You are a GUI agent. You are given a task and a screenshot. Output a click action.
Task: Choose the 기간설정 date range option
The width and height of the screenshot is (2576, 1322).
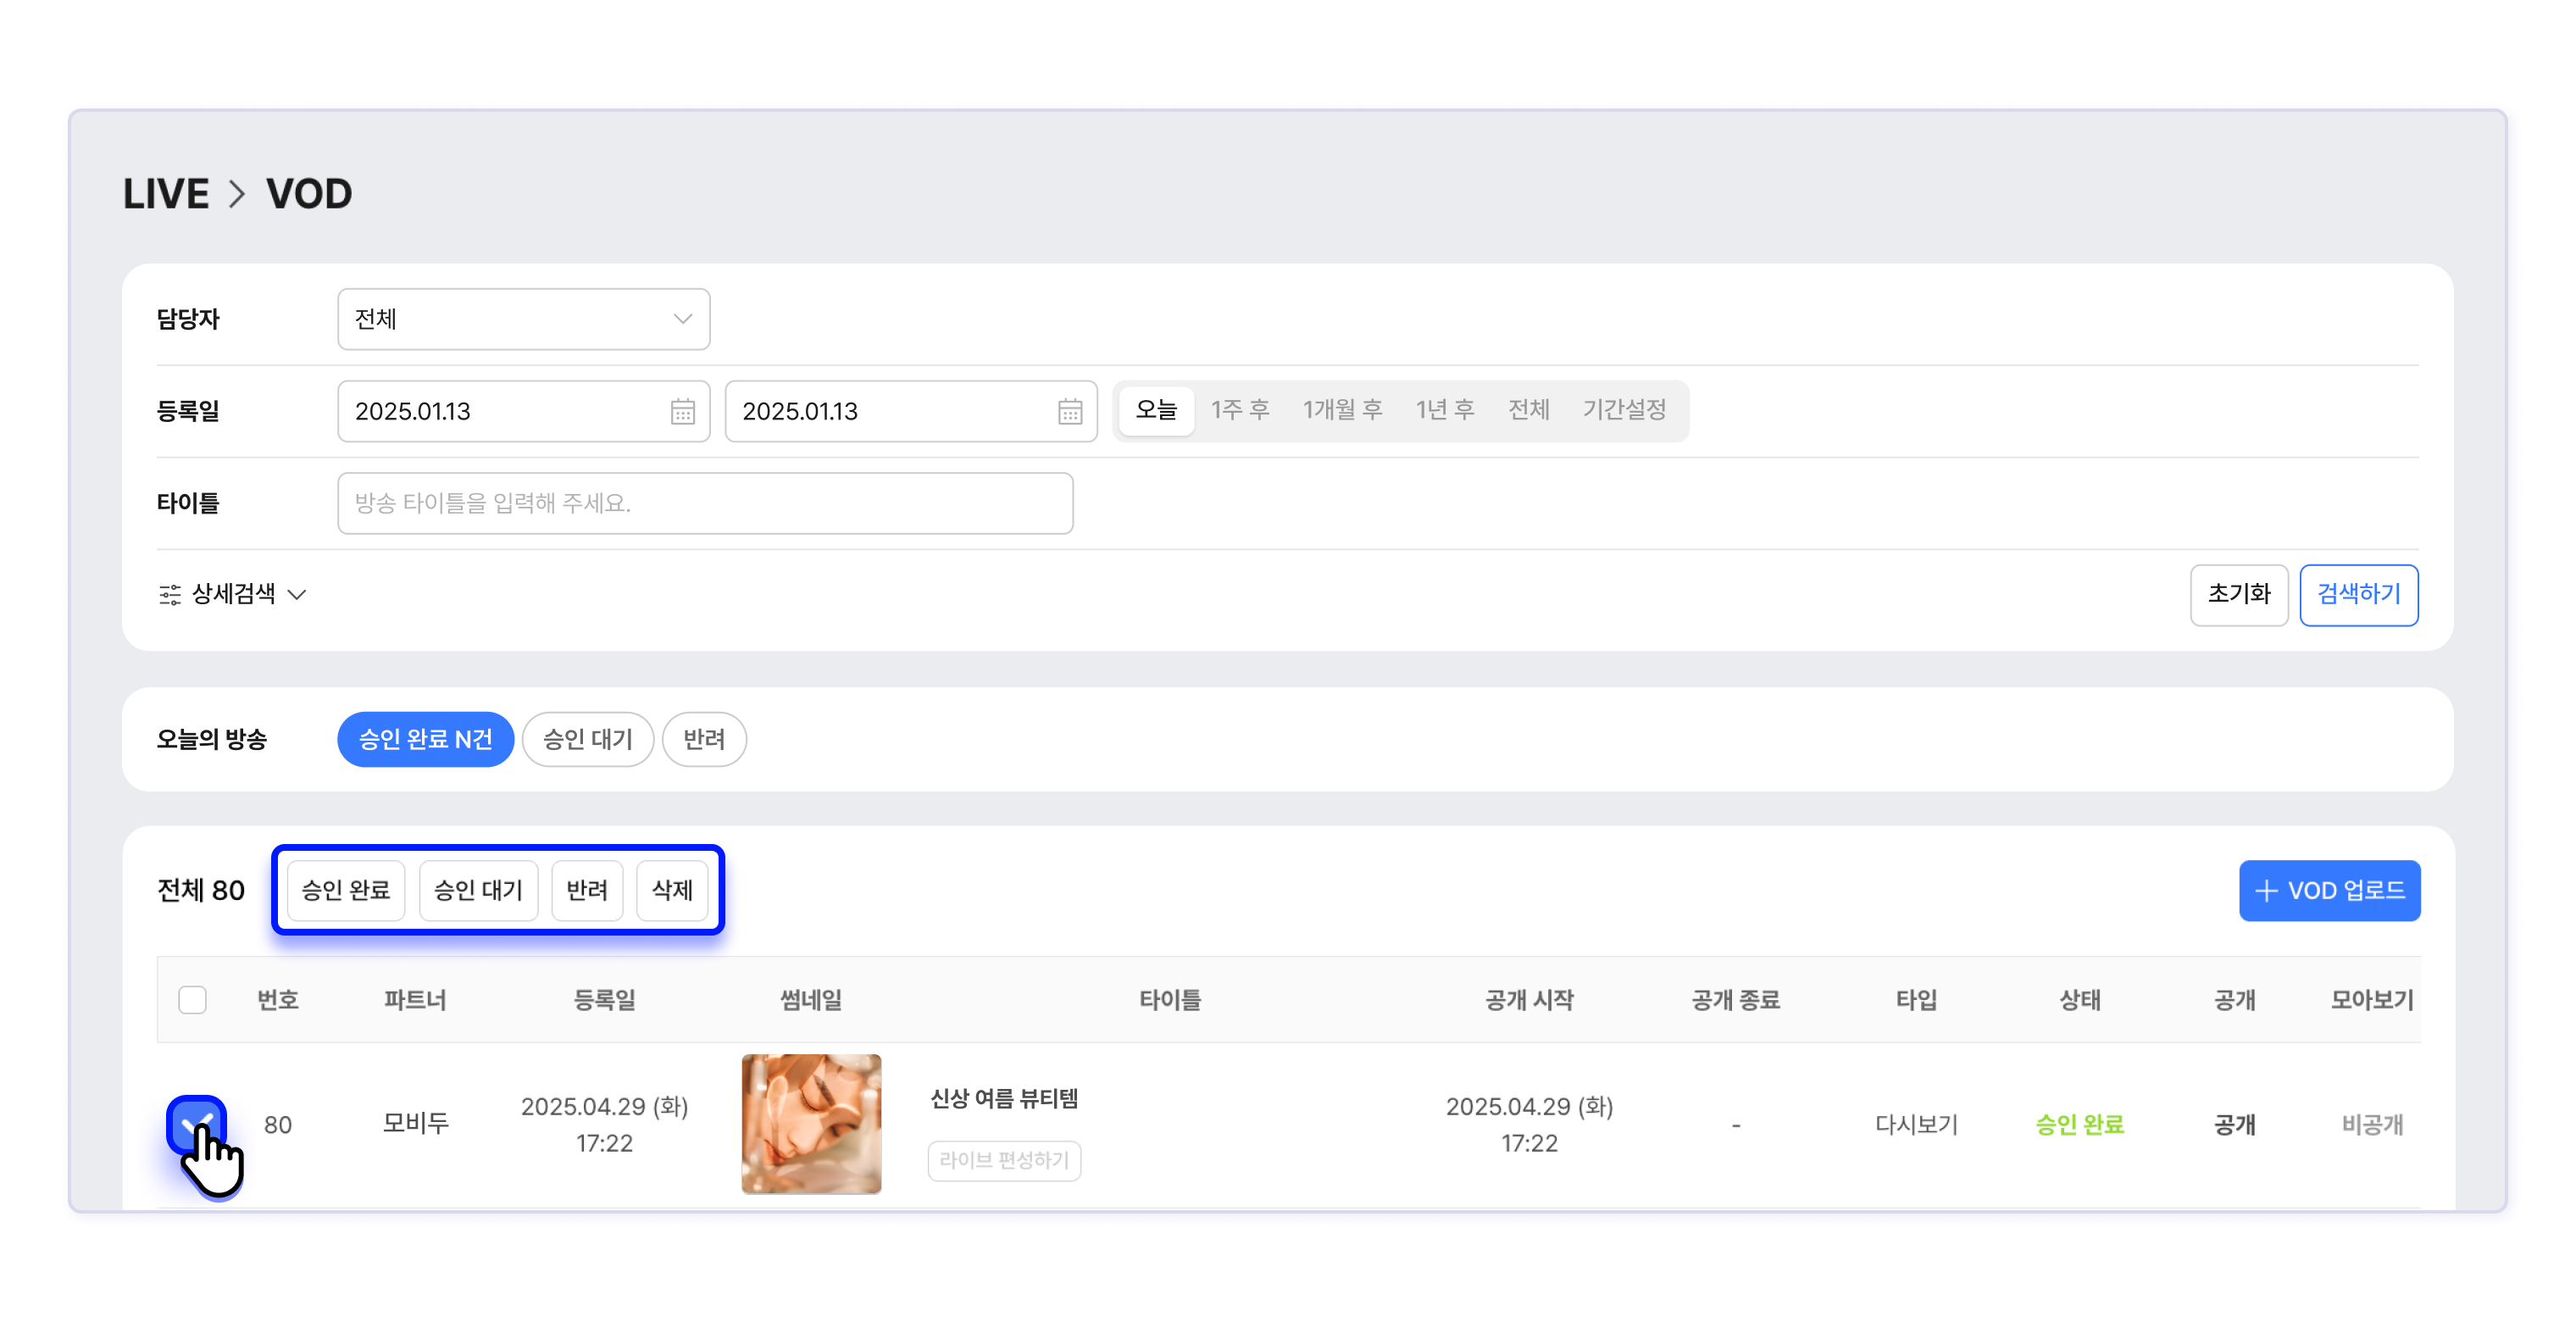(x=1623, y=410)
